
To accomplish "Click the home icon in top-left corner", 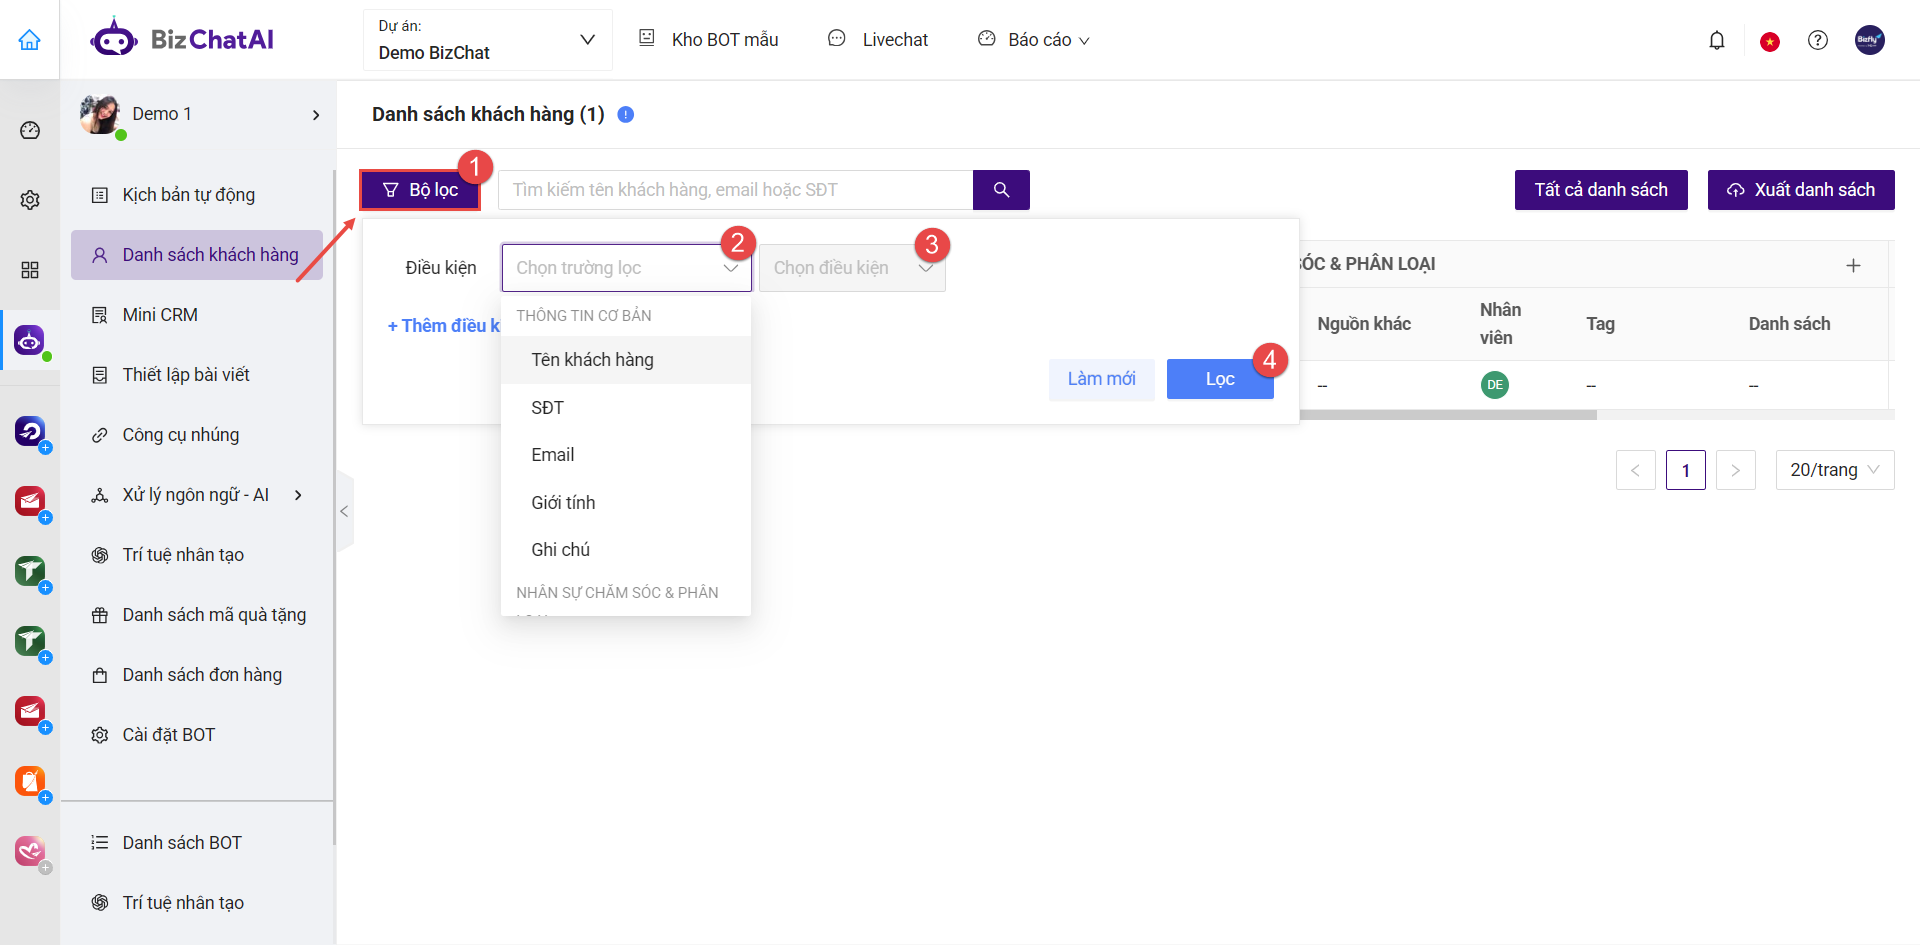I will (x=30, y=40).
